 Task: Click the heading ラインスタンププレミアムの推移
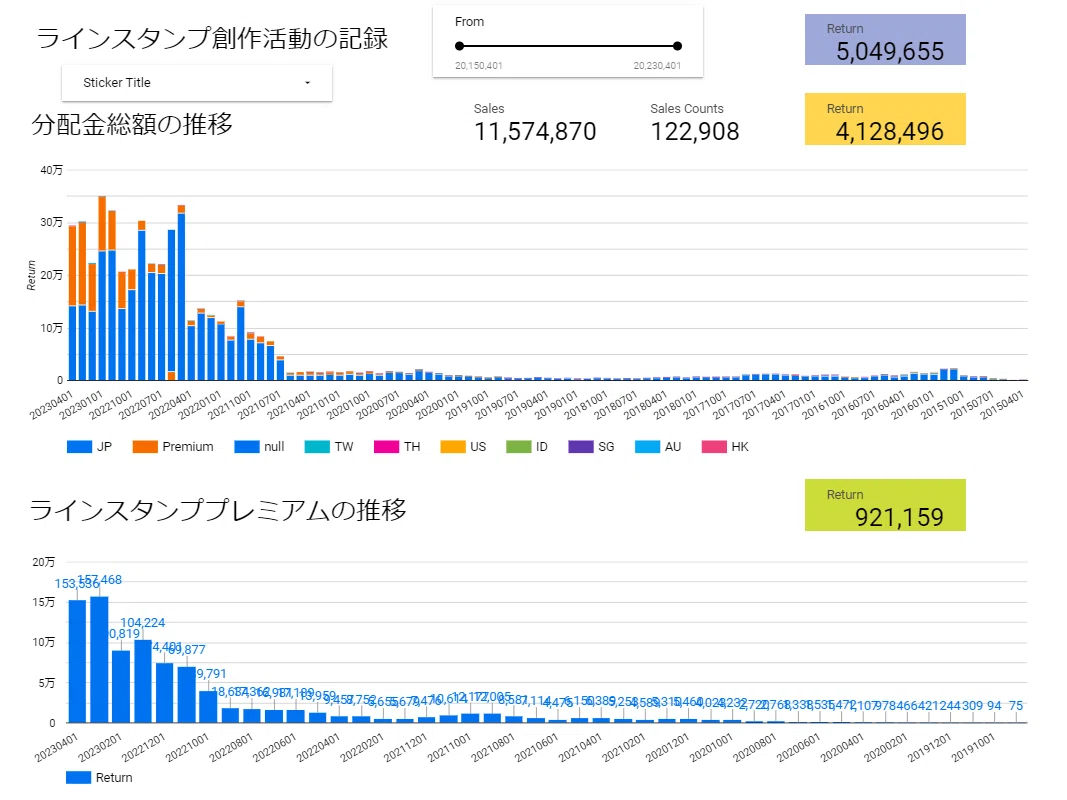click(x=218, y=510)
